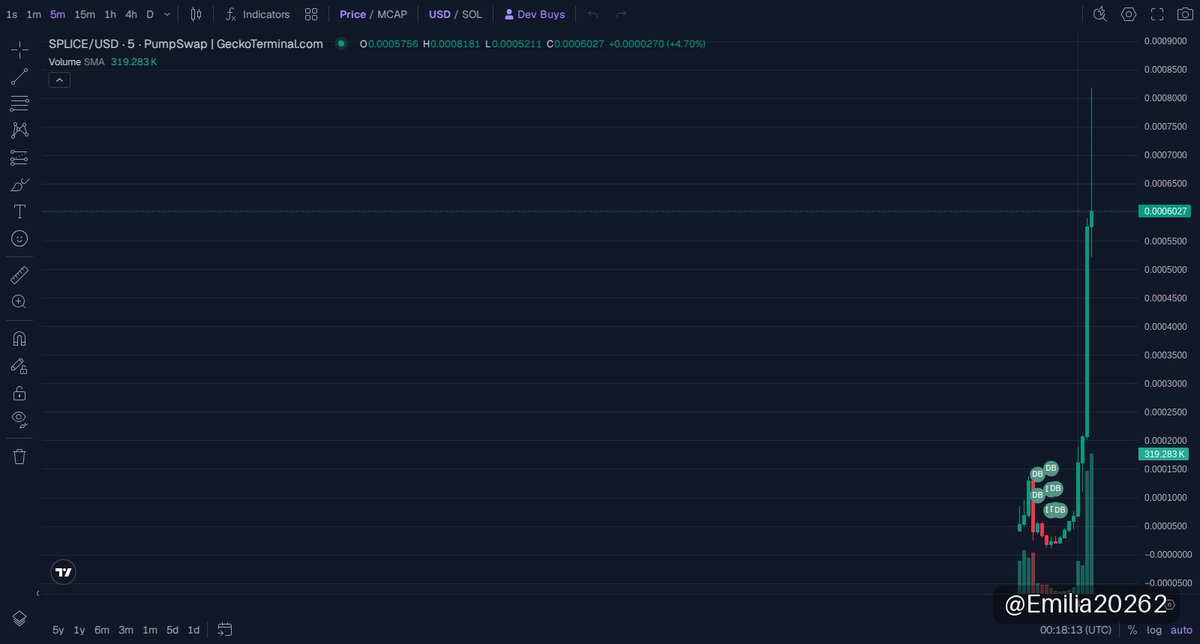Image resolution: width=1200 pixels, height=644 pixels.
Task: Collapse the left toolbar with small arrow
Action: 39,593
